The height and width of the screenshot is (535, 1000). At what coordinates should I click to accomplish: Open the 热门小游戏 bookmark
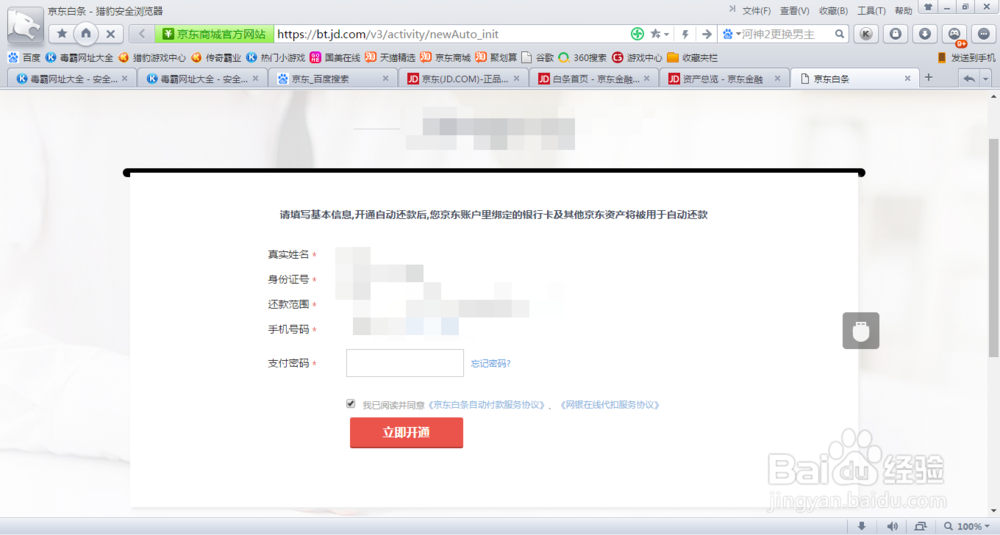(276, 57)
